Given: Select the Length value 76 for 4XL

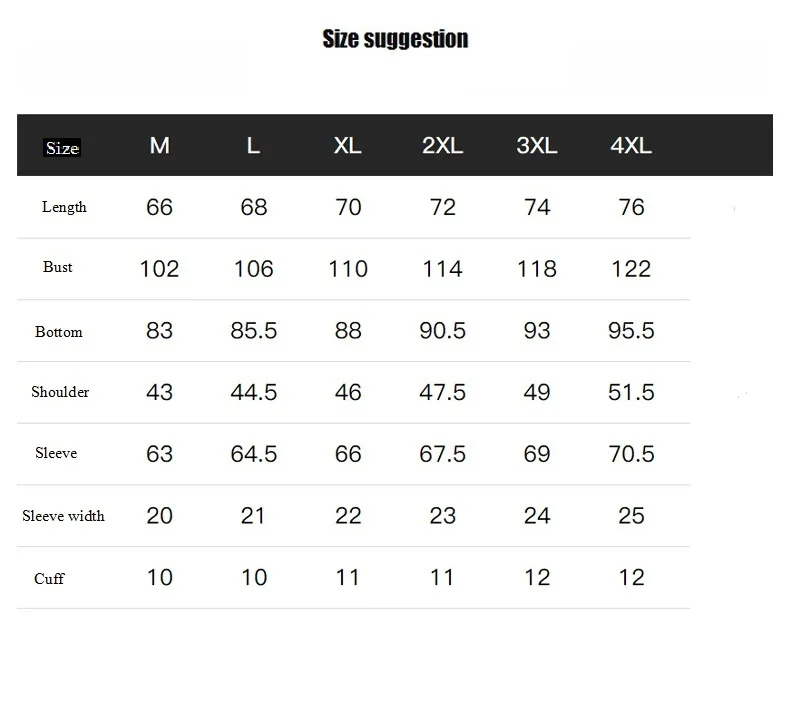Looking at the screenshot, I should click(x=631, y=207).
